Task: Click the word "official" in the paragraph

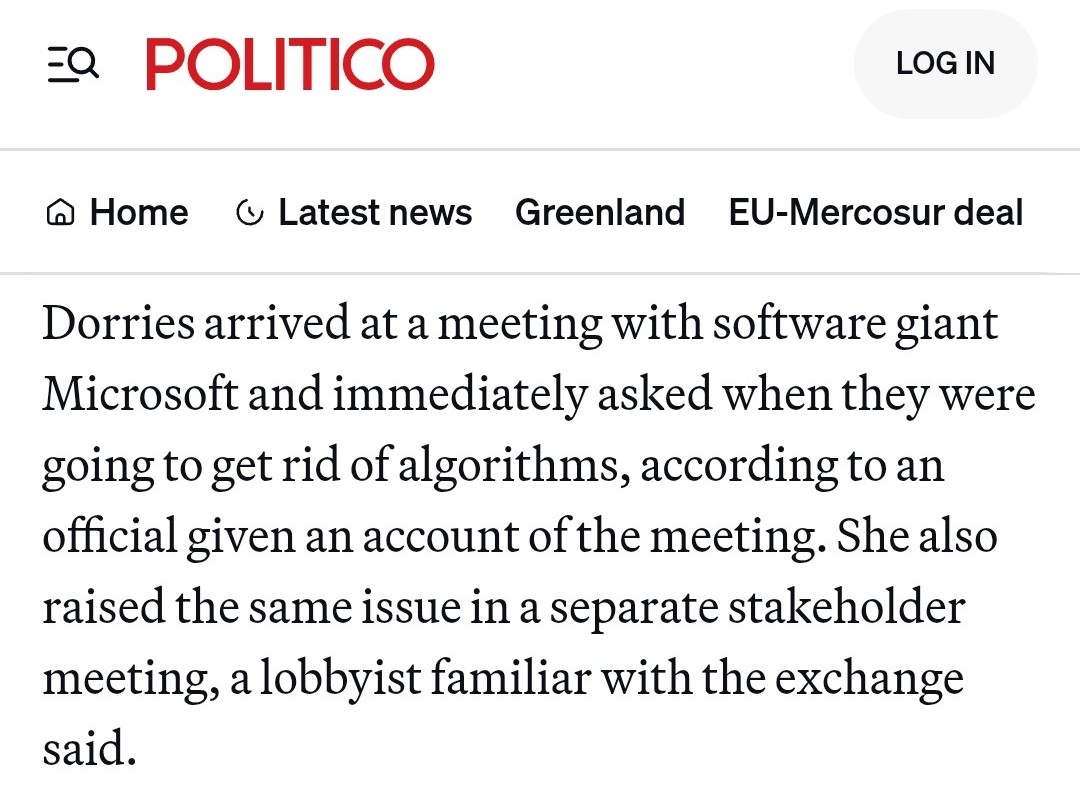Action: click(x=109, y=537)
